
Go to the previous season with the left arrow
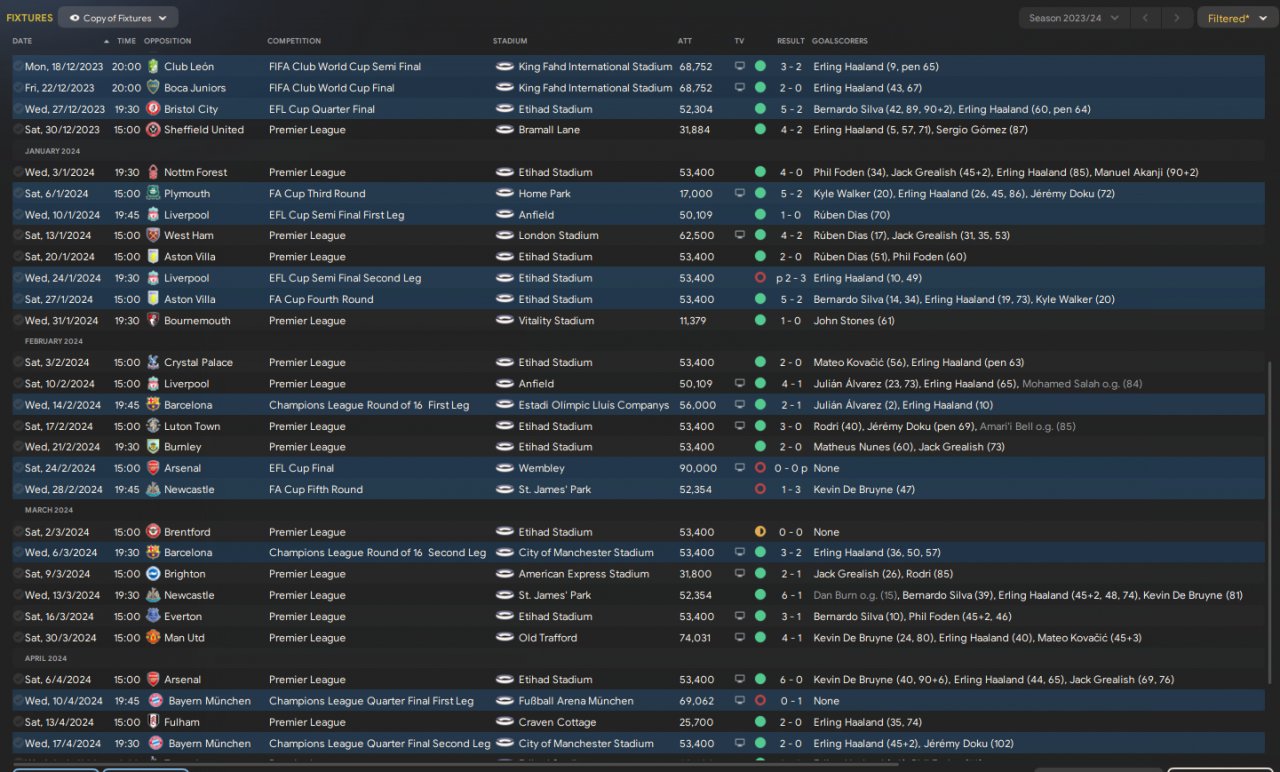pos(1147,18)
